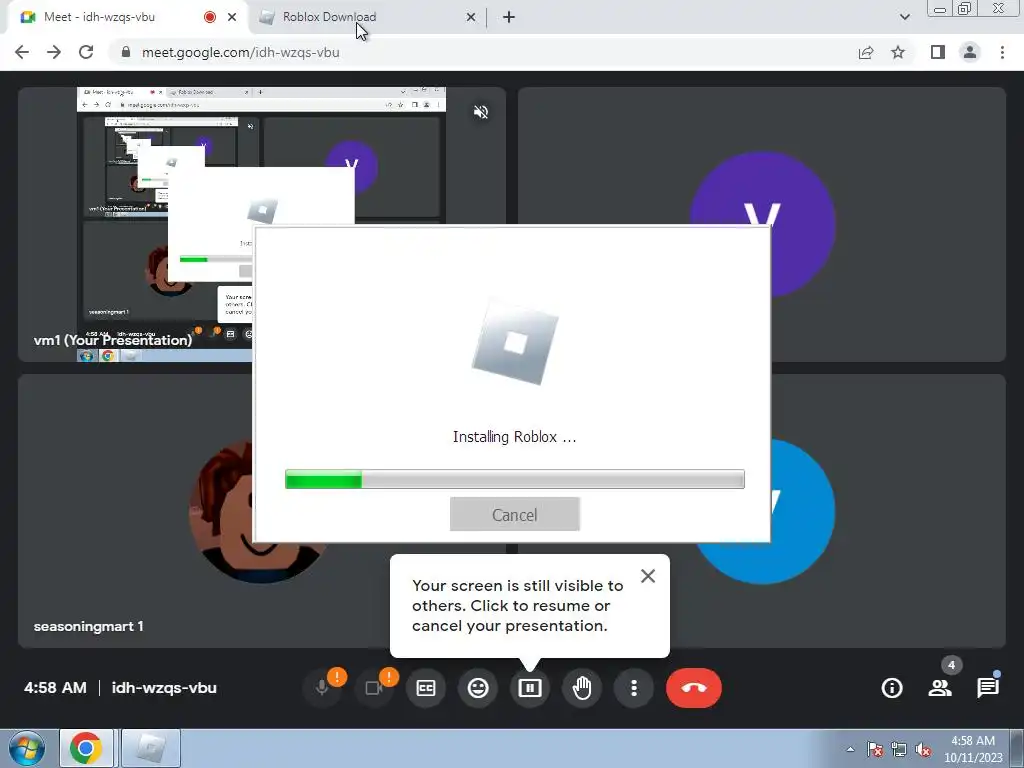Click the Roblox logo in installer
The image size is (1024, 768).
(515, 342)
